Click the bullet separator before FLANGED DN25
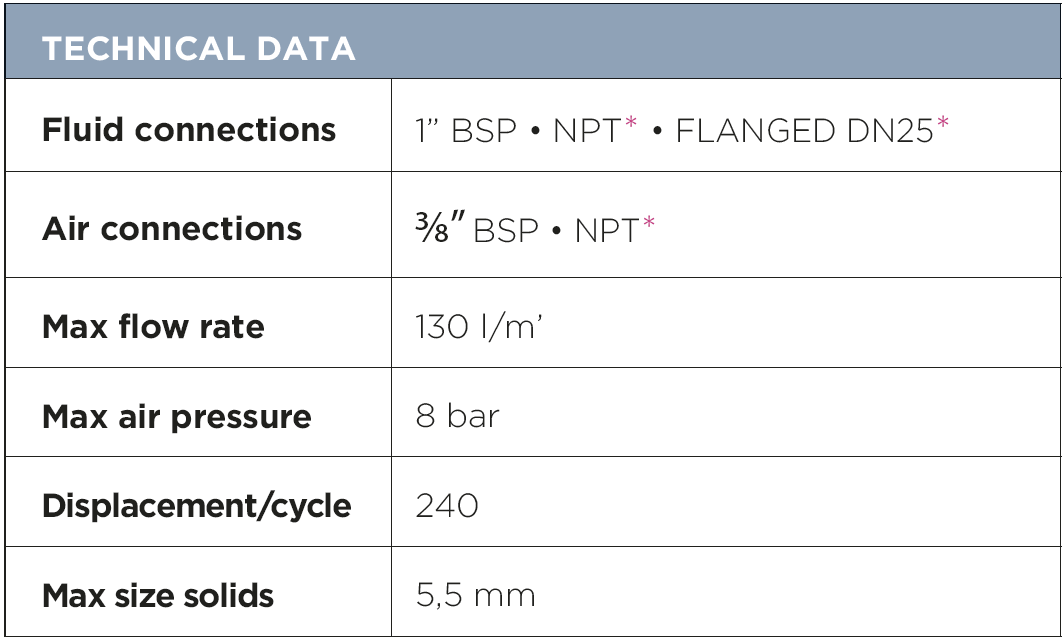Viewport: 1064px width, 642px height. [657, 132]
